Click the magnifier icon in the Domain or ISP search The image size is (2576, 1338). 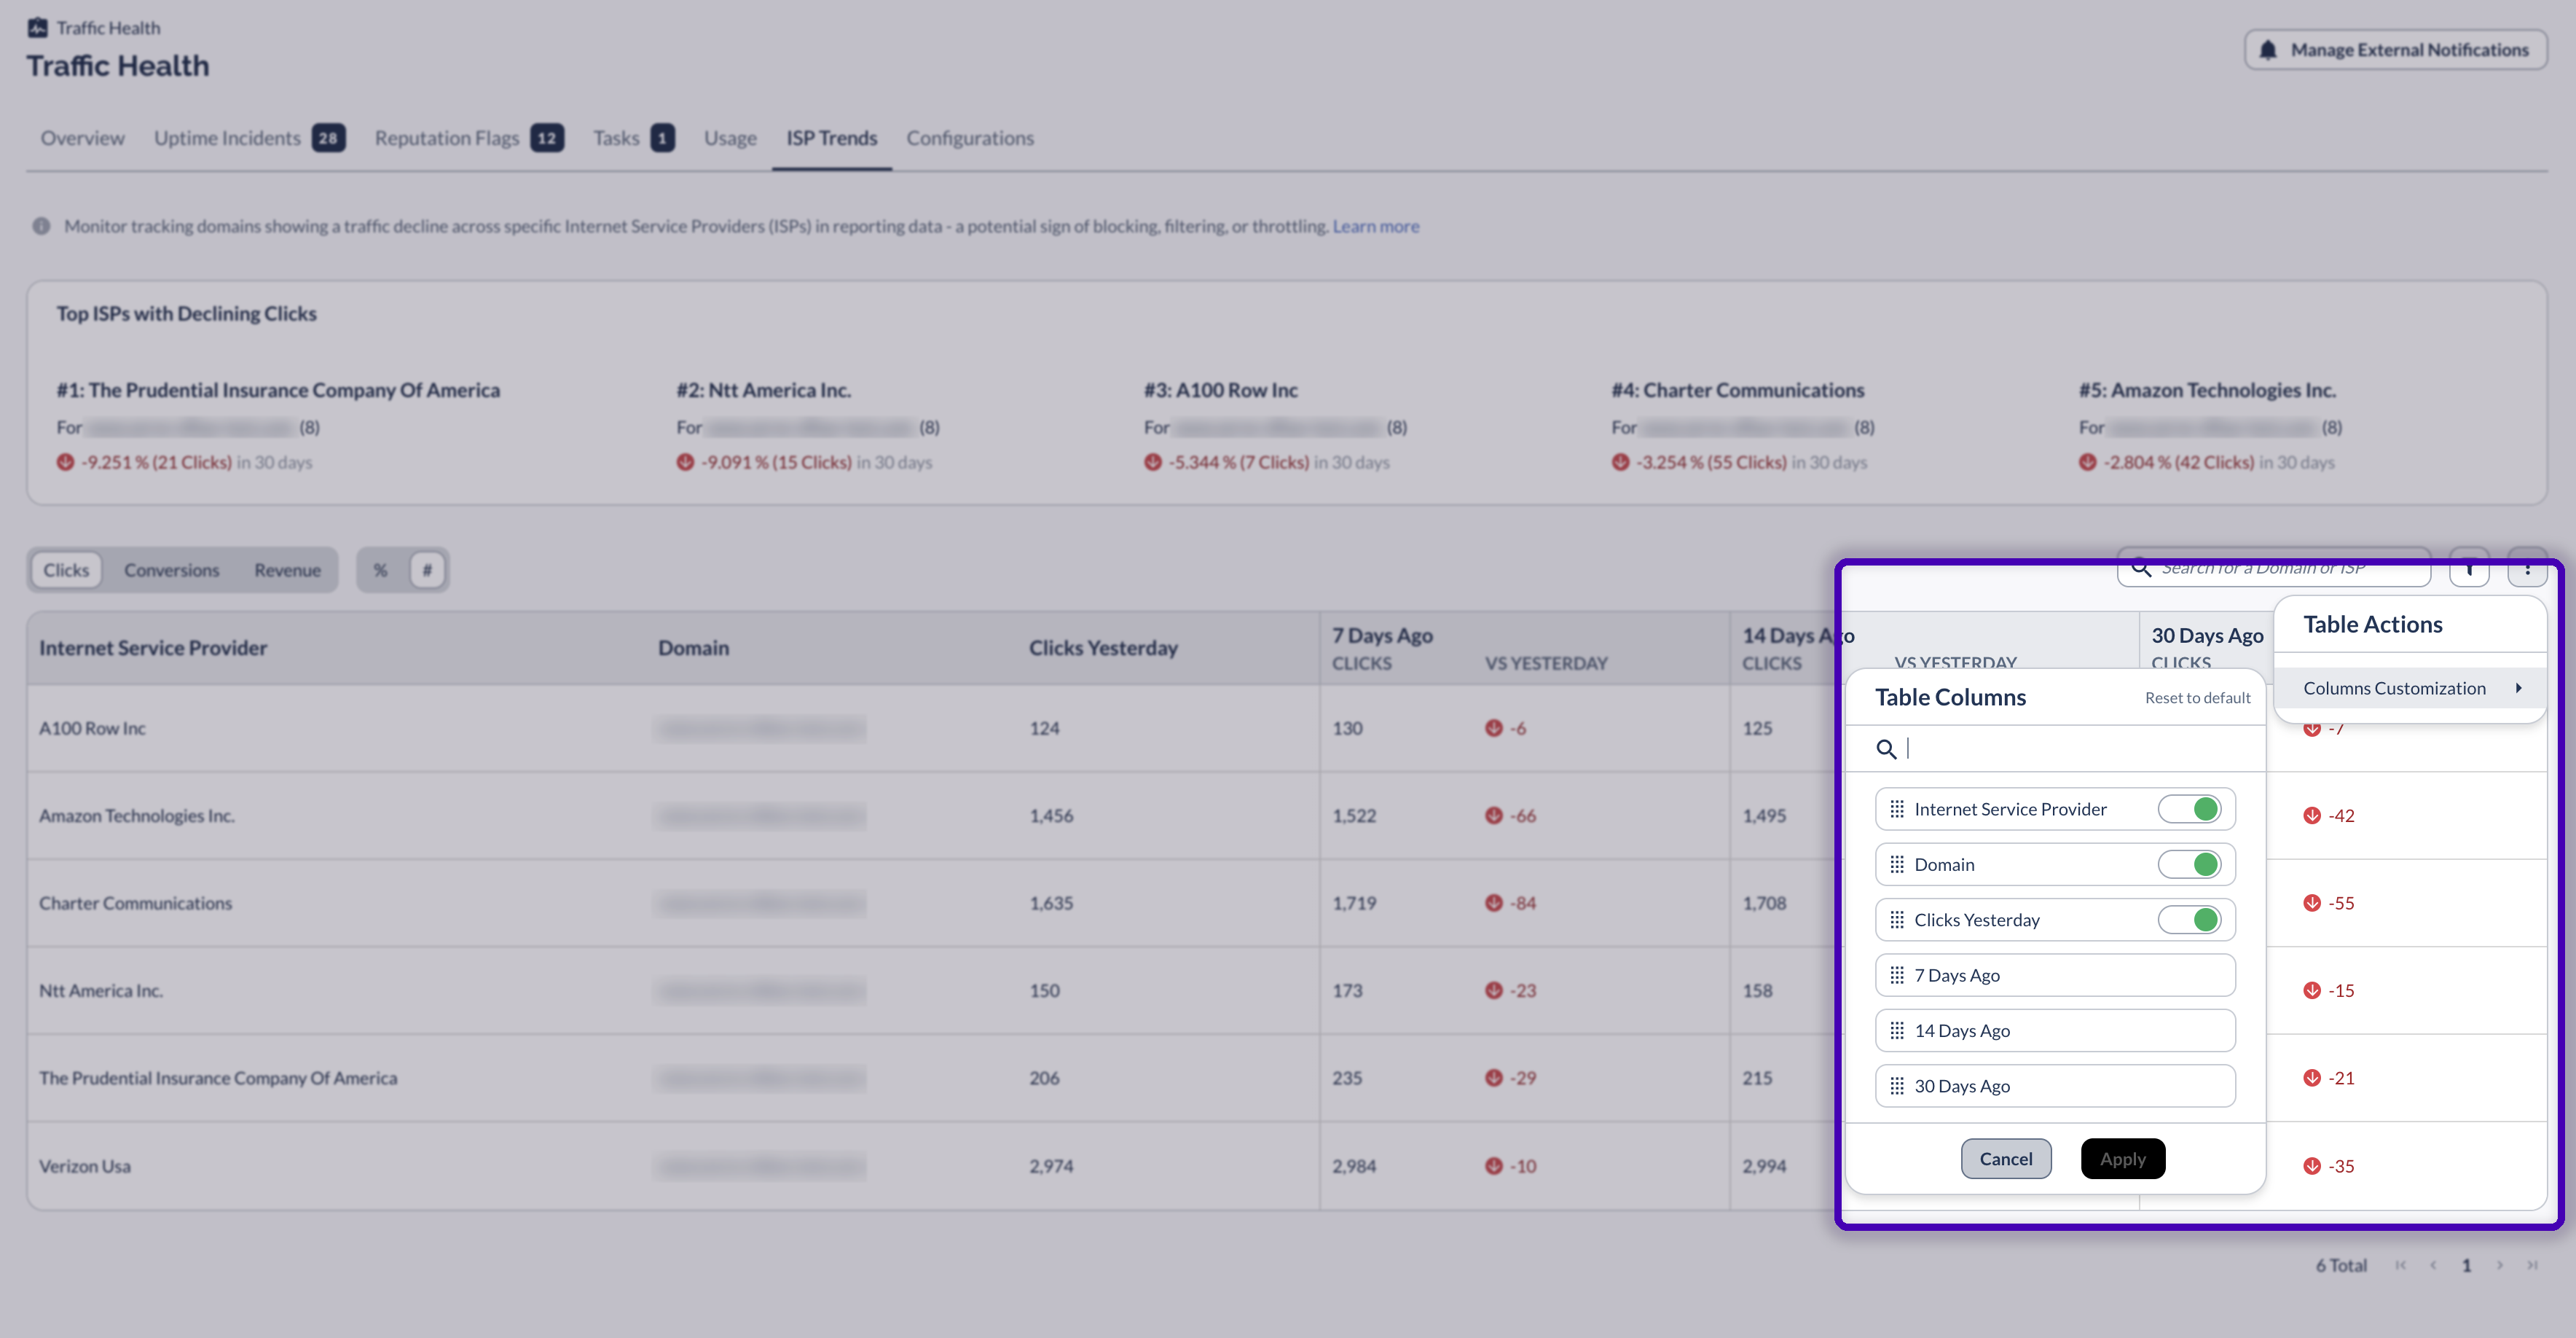point(2141,568)
